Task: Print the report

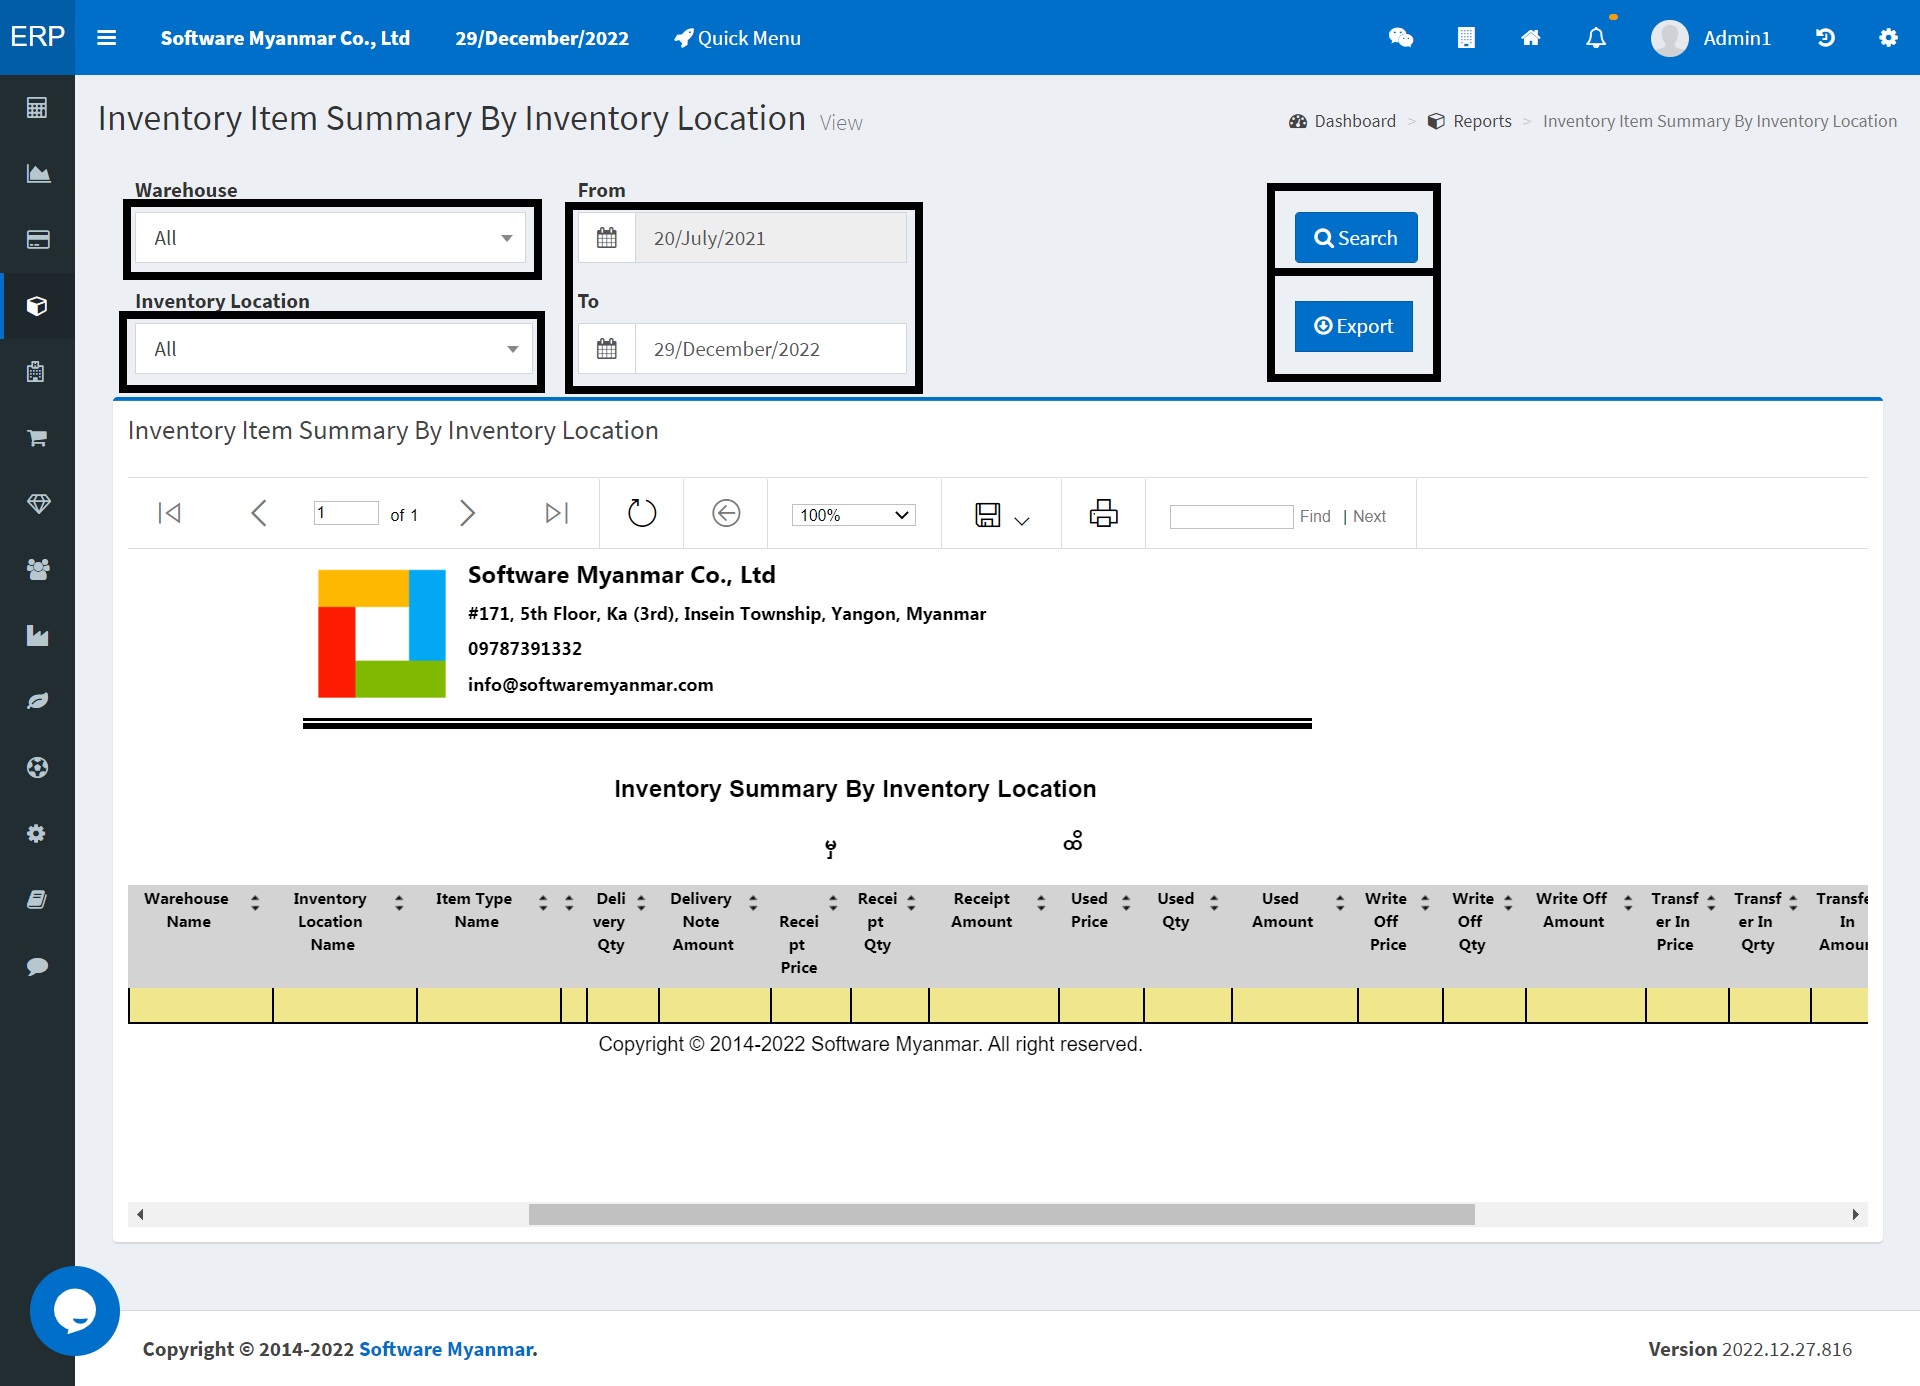Action: (1103, 513)
